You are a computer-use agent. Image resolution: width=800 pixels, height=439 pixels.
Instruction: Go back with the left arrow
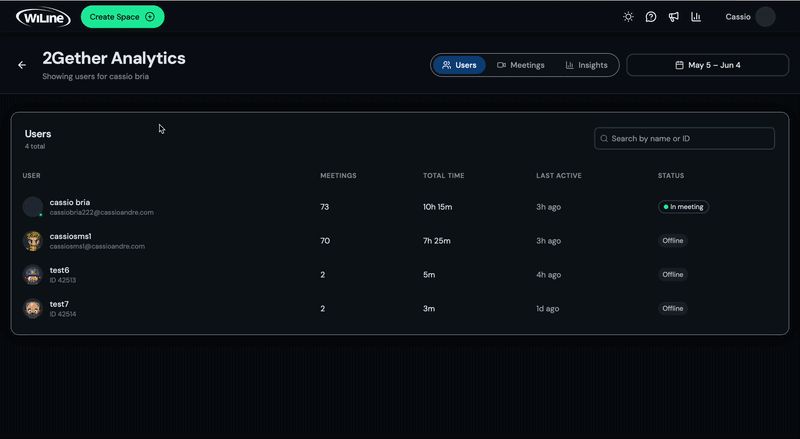click(x=22, y=65)
